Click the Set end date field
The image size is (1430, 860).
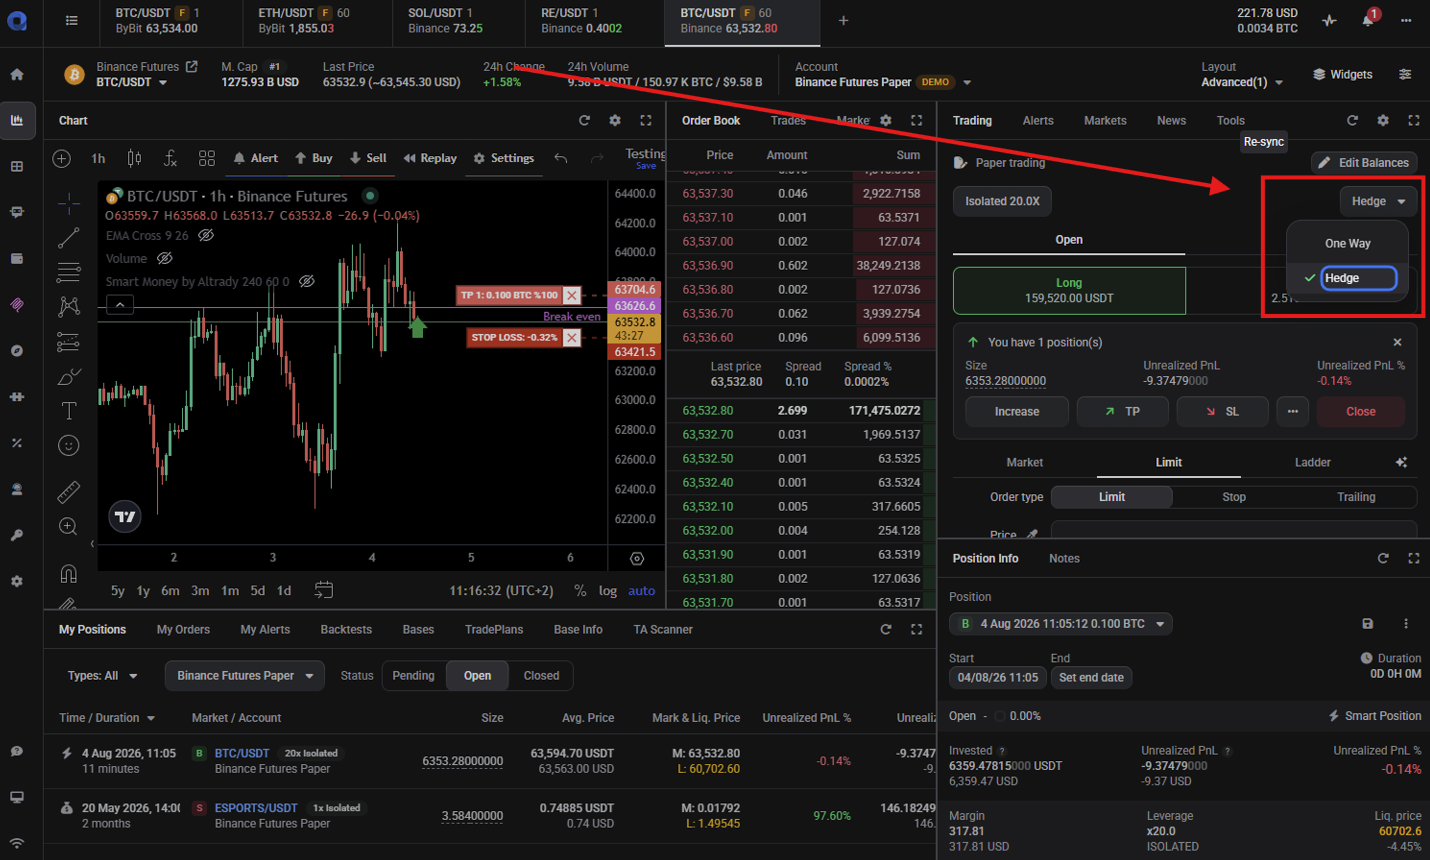click(x=1091, y=678)
